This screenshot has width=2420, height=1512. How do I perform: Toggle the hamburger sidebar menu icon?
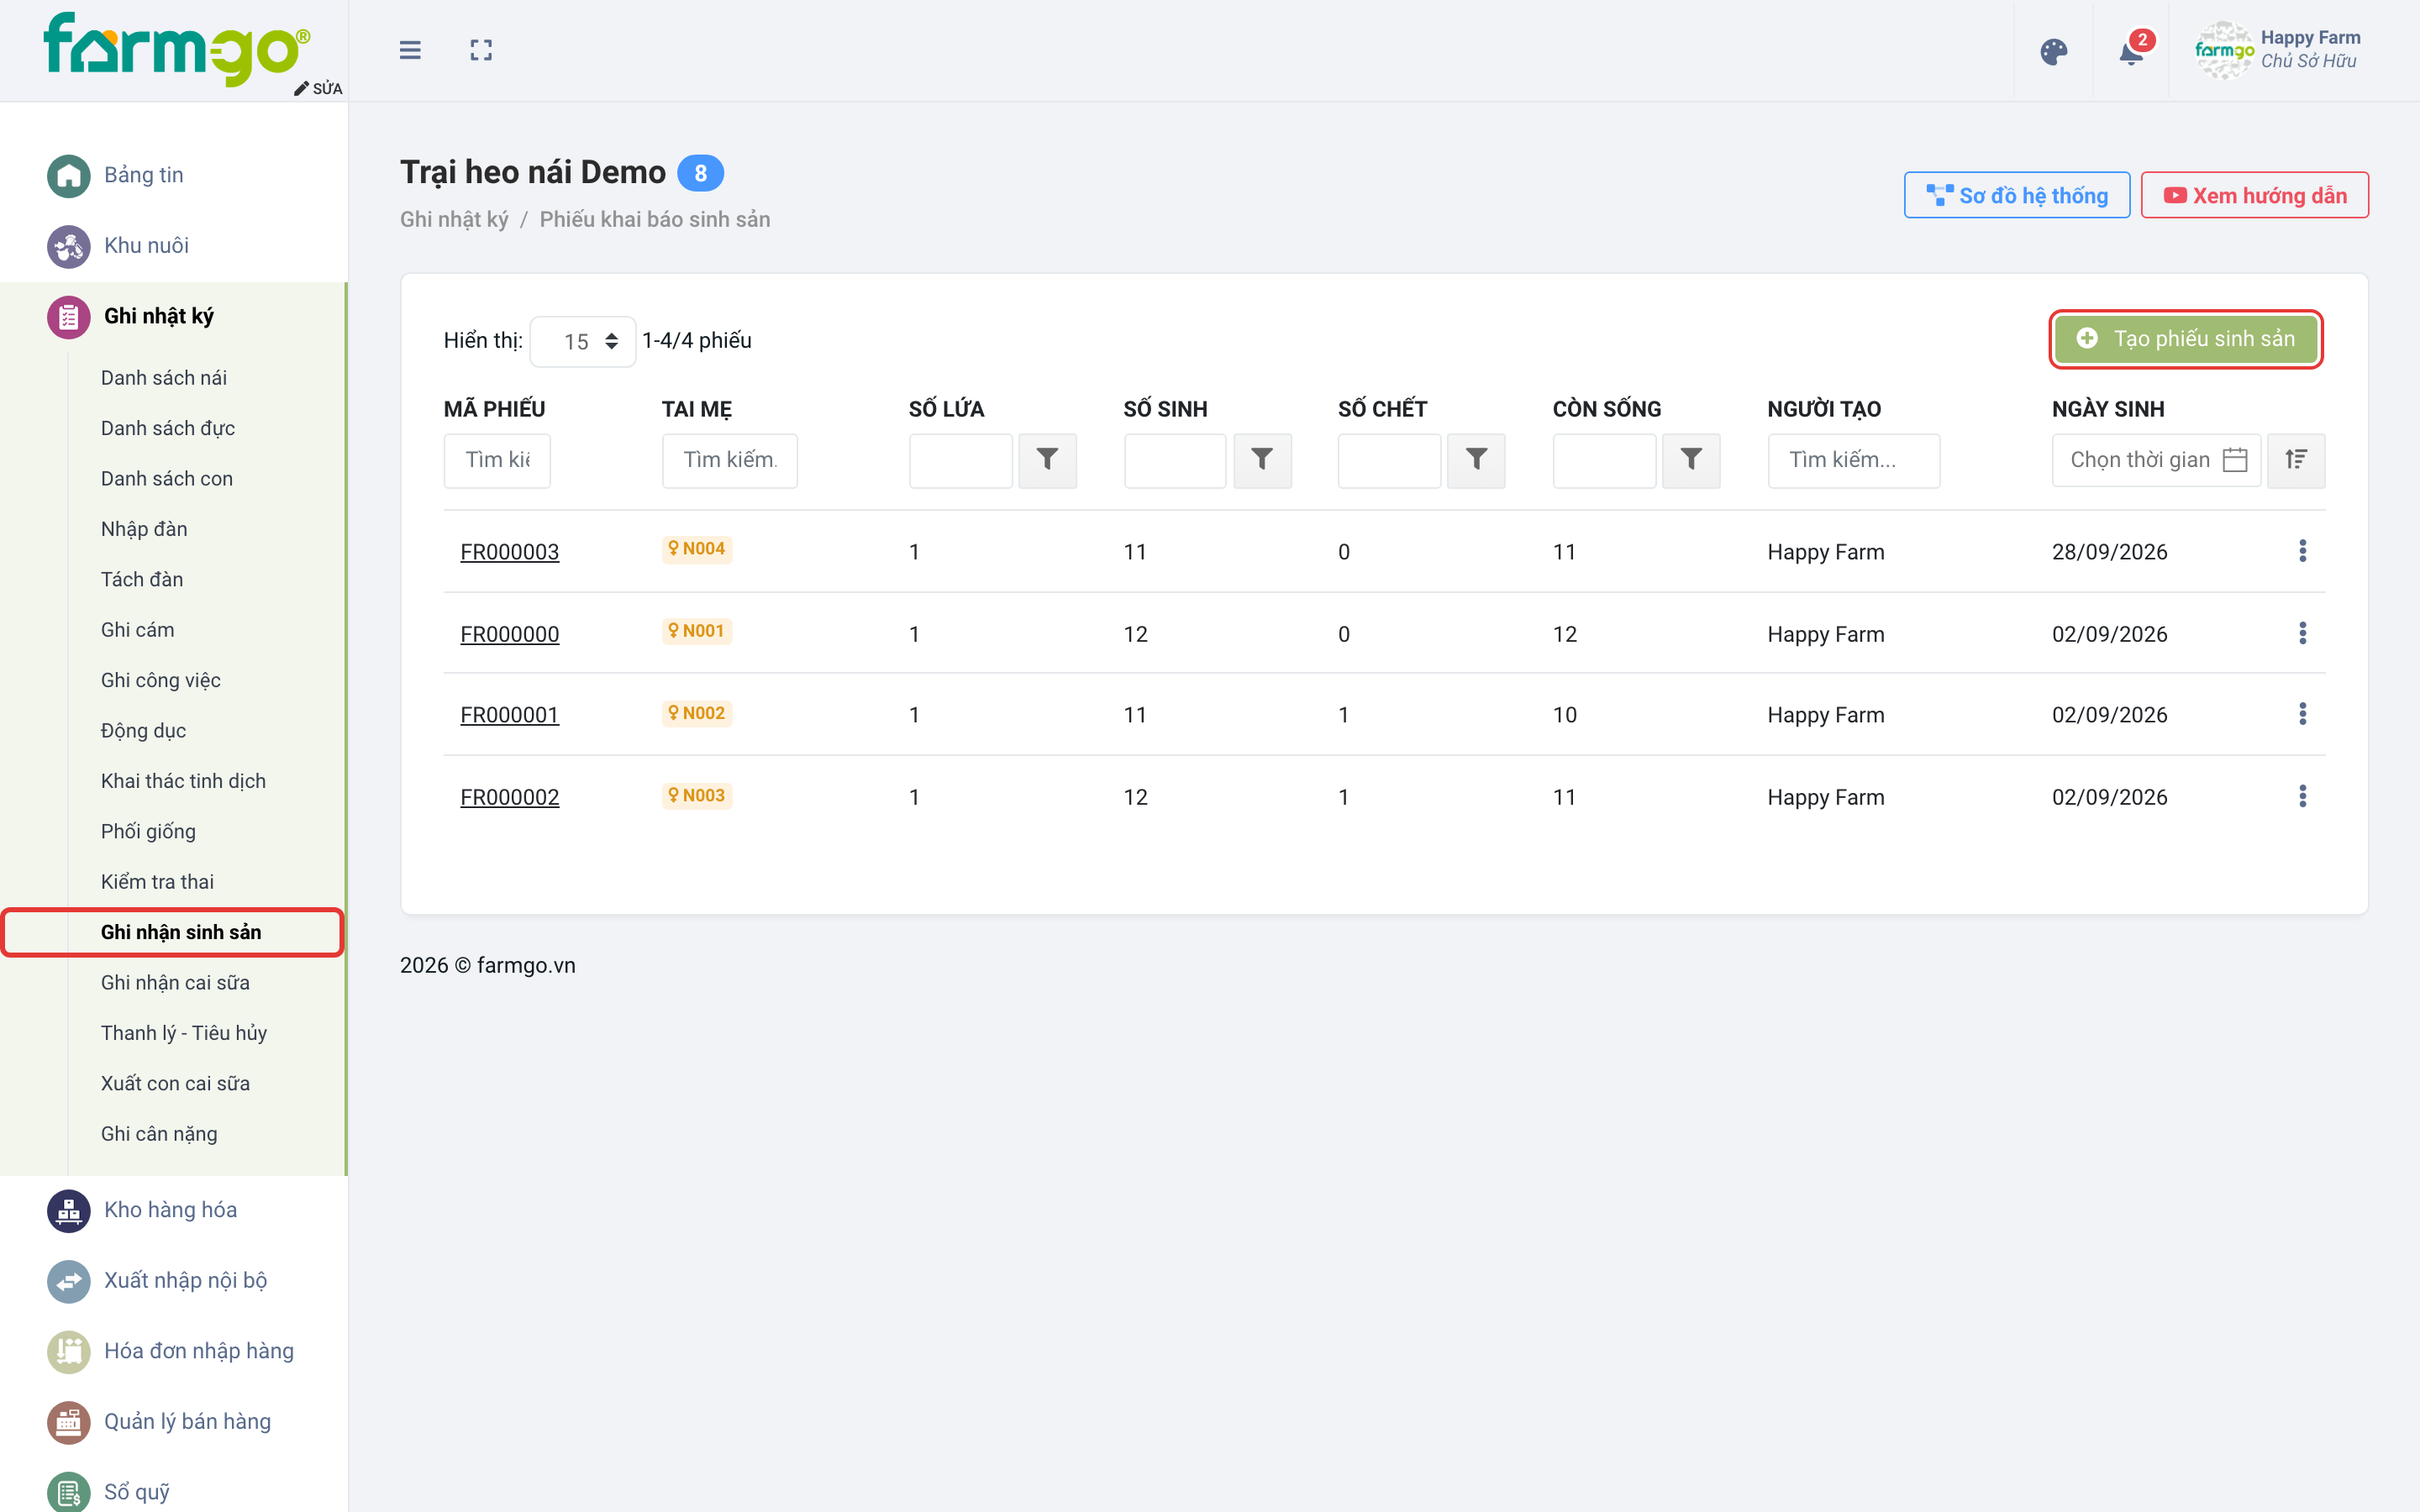point(410,50)
